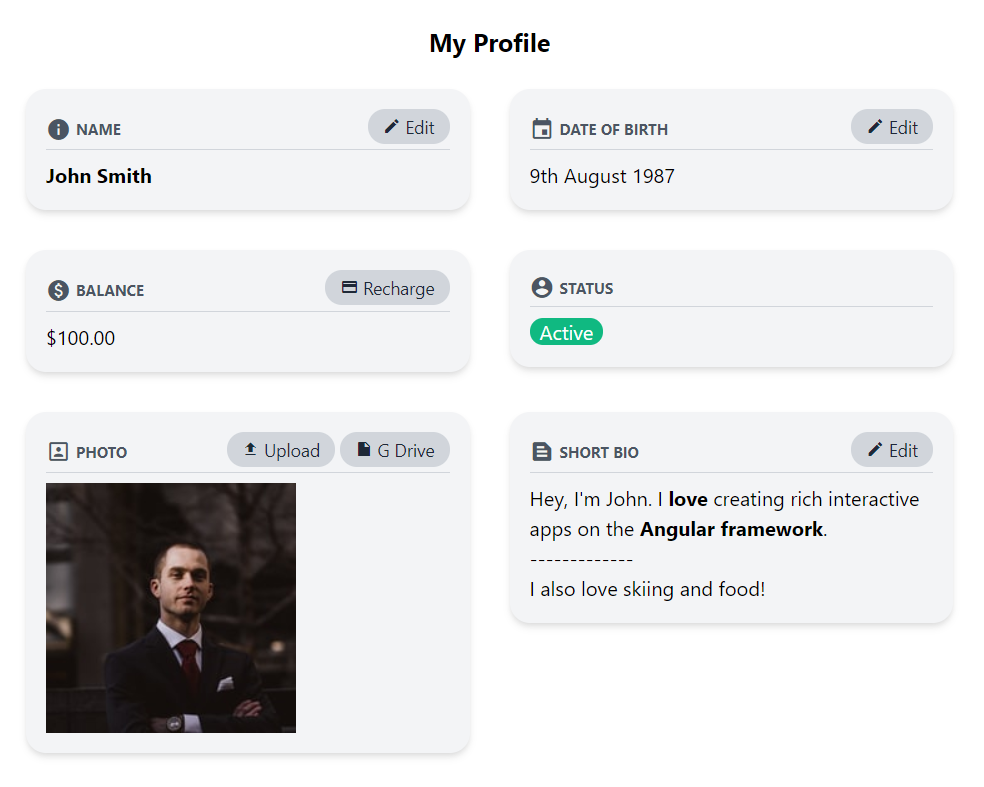Image resolution: width=984 pixels, height=787 pixels.
Task: Click the credit card icon on Recharge
Action: point(349,288)
